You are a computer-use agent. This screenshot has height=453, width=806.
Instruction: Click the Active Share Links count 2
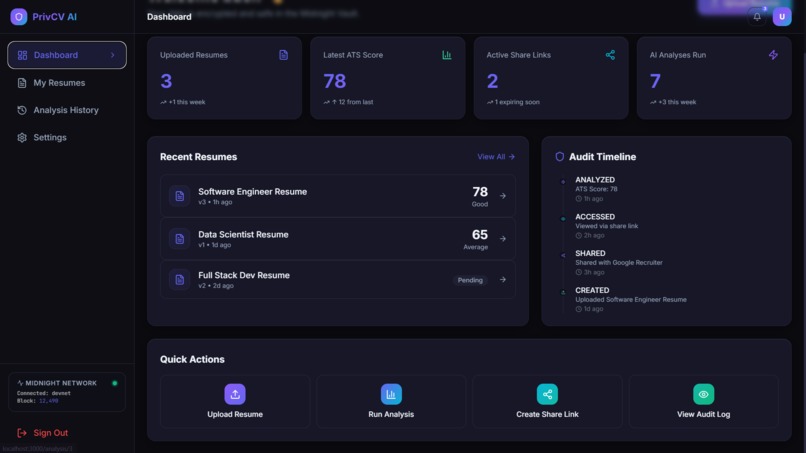pos(492,81)
